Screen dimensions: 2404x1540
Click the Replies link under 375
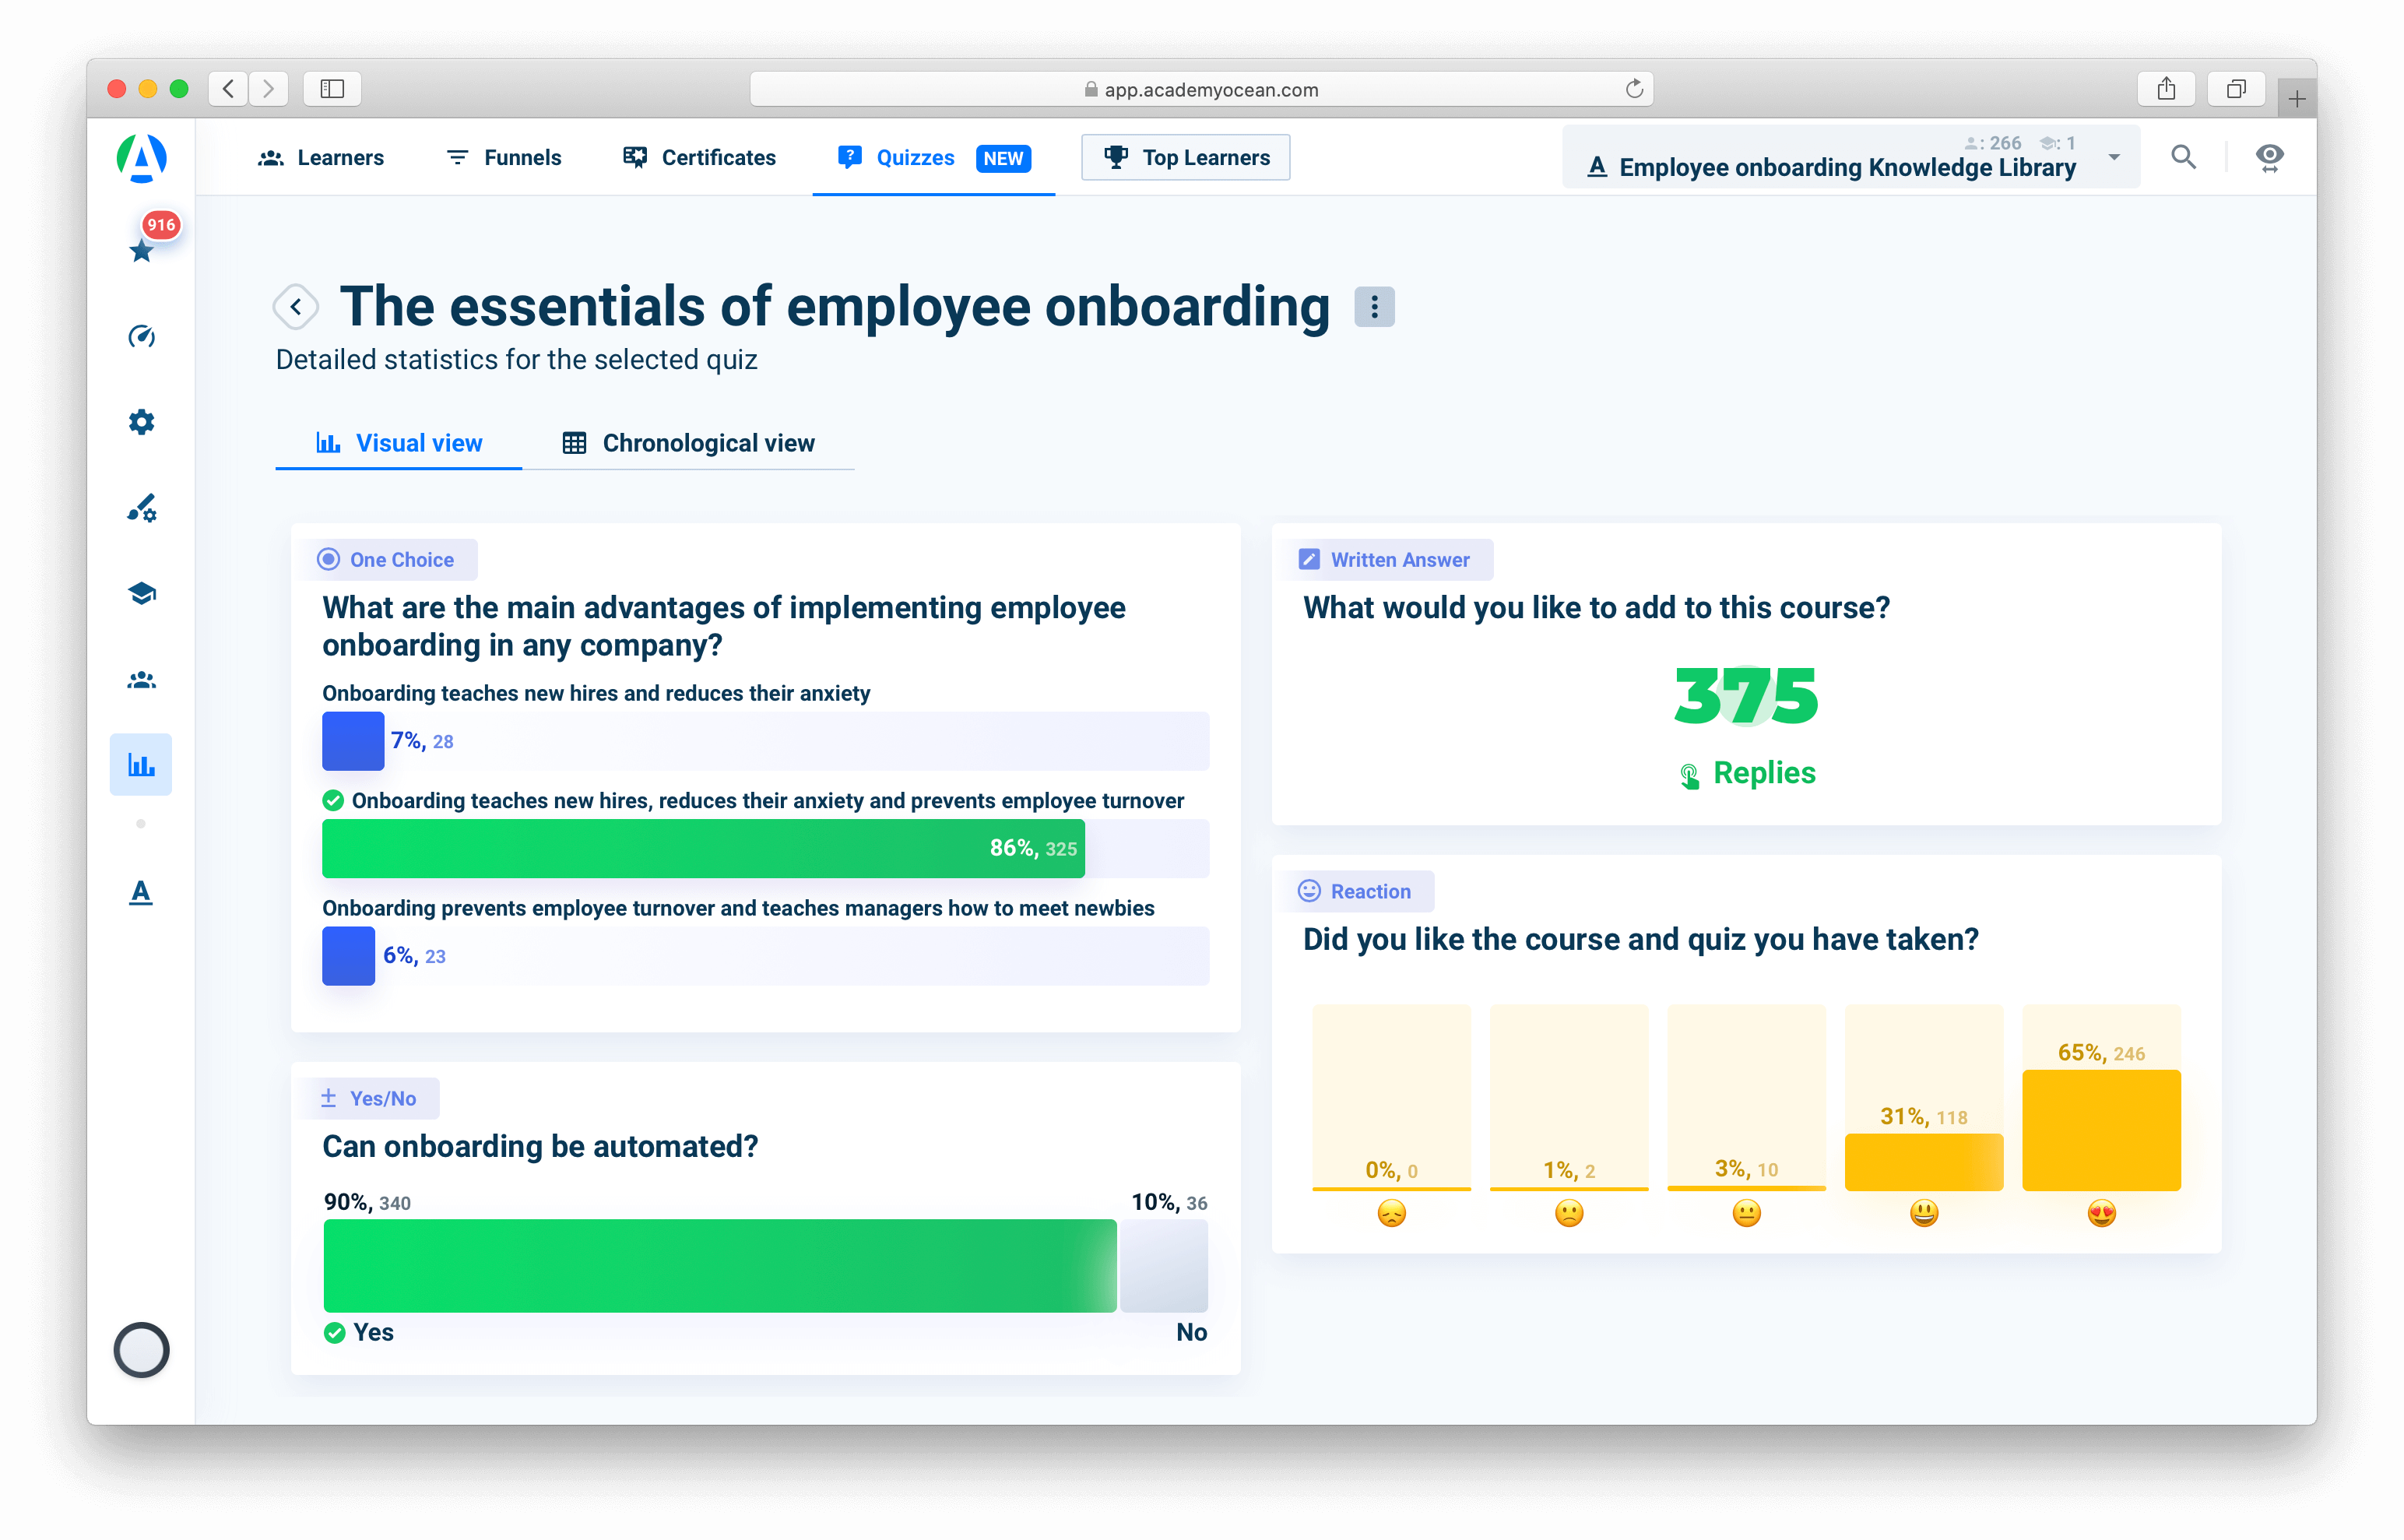coord(1746,773)
